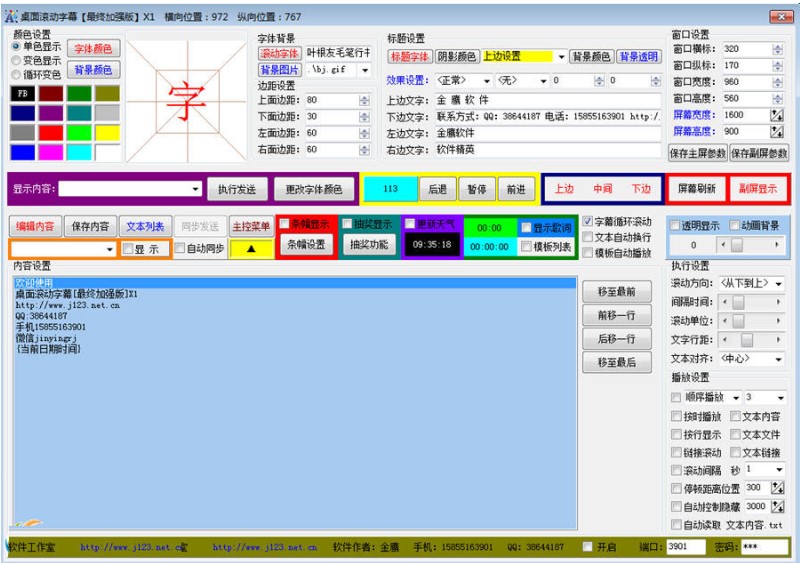This screenshot has height=563, width=800.
Task: Click the icon beside 自动控制隐藏 3000
Action: point(776,507)
